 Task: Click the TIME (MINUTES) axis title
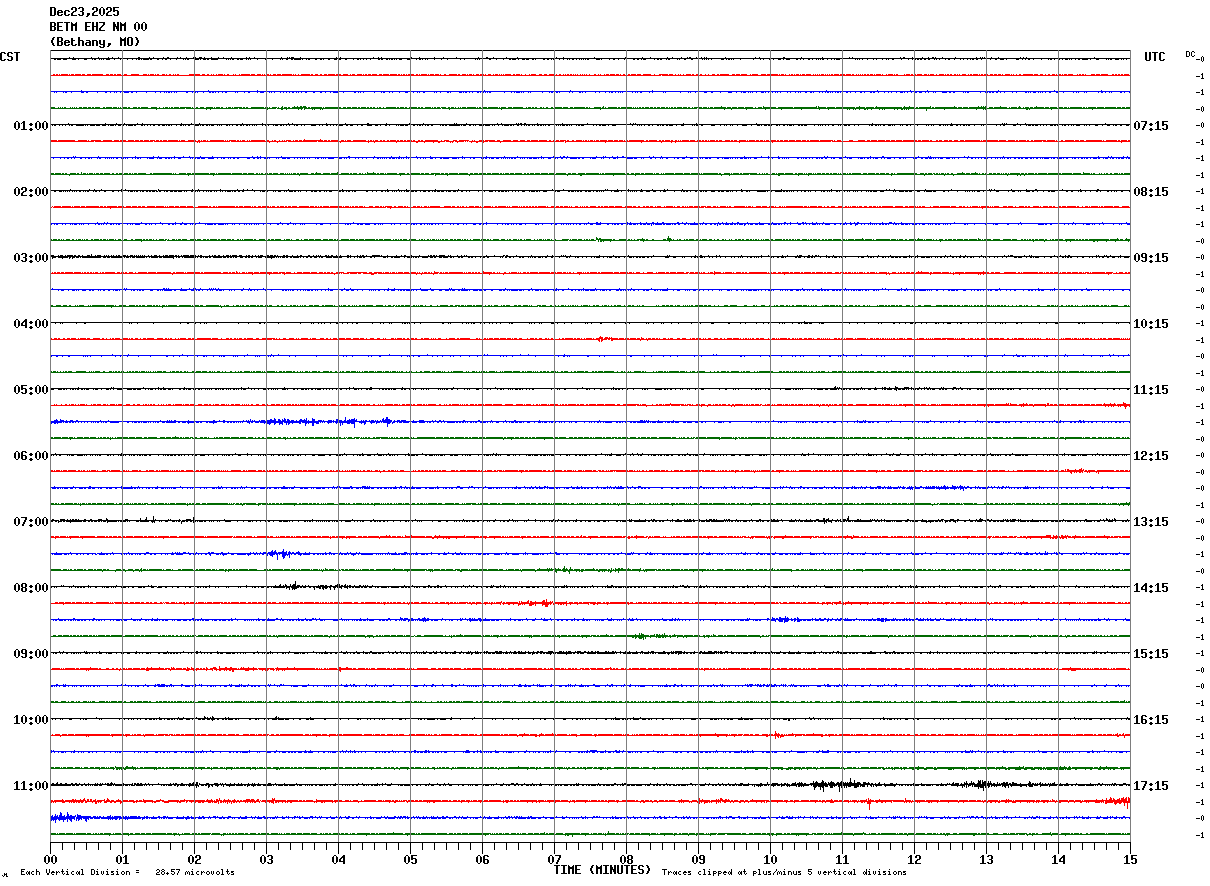[x=602, y=870]
